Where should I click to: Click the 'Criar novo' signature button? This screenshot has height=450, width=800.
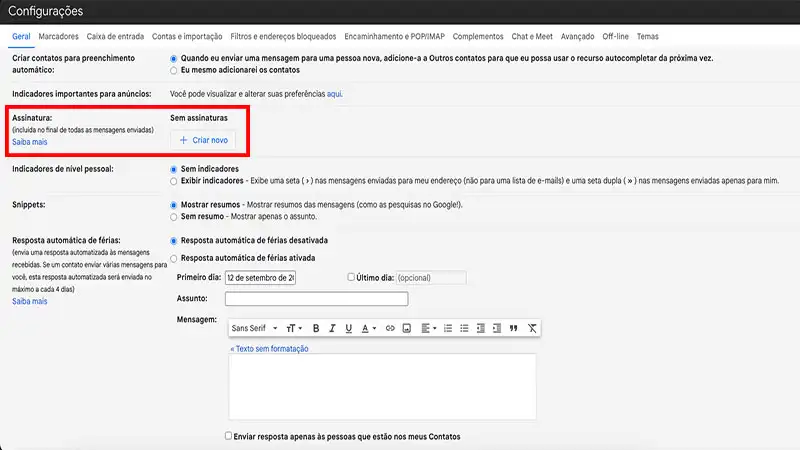coord(204,140)
